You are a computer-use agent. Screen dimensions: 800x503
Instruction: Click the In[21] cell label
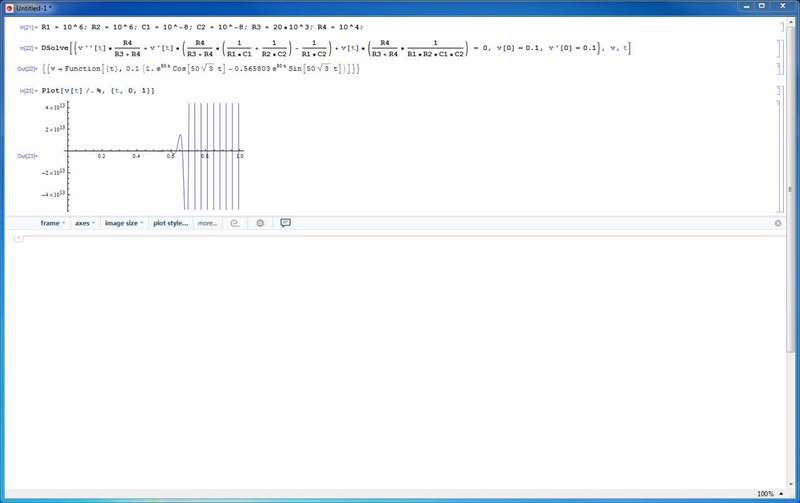[28, 28]
